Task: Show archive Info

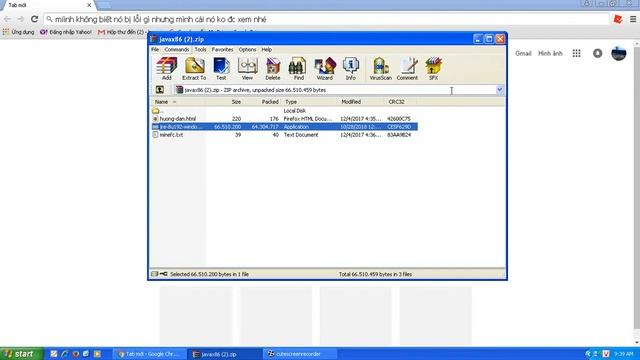Action: [351, 68]
